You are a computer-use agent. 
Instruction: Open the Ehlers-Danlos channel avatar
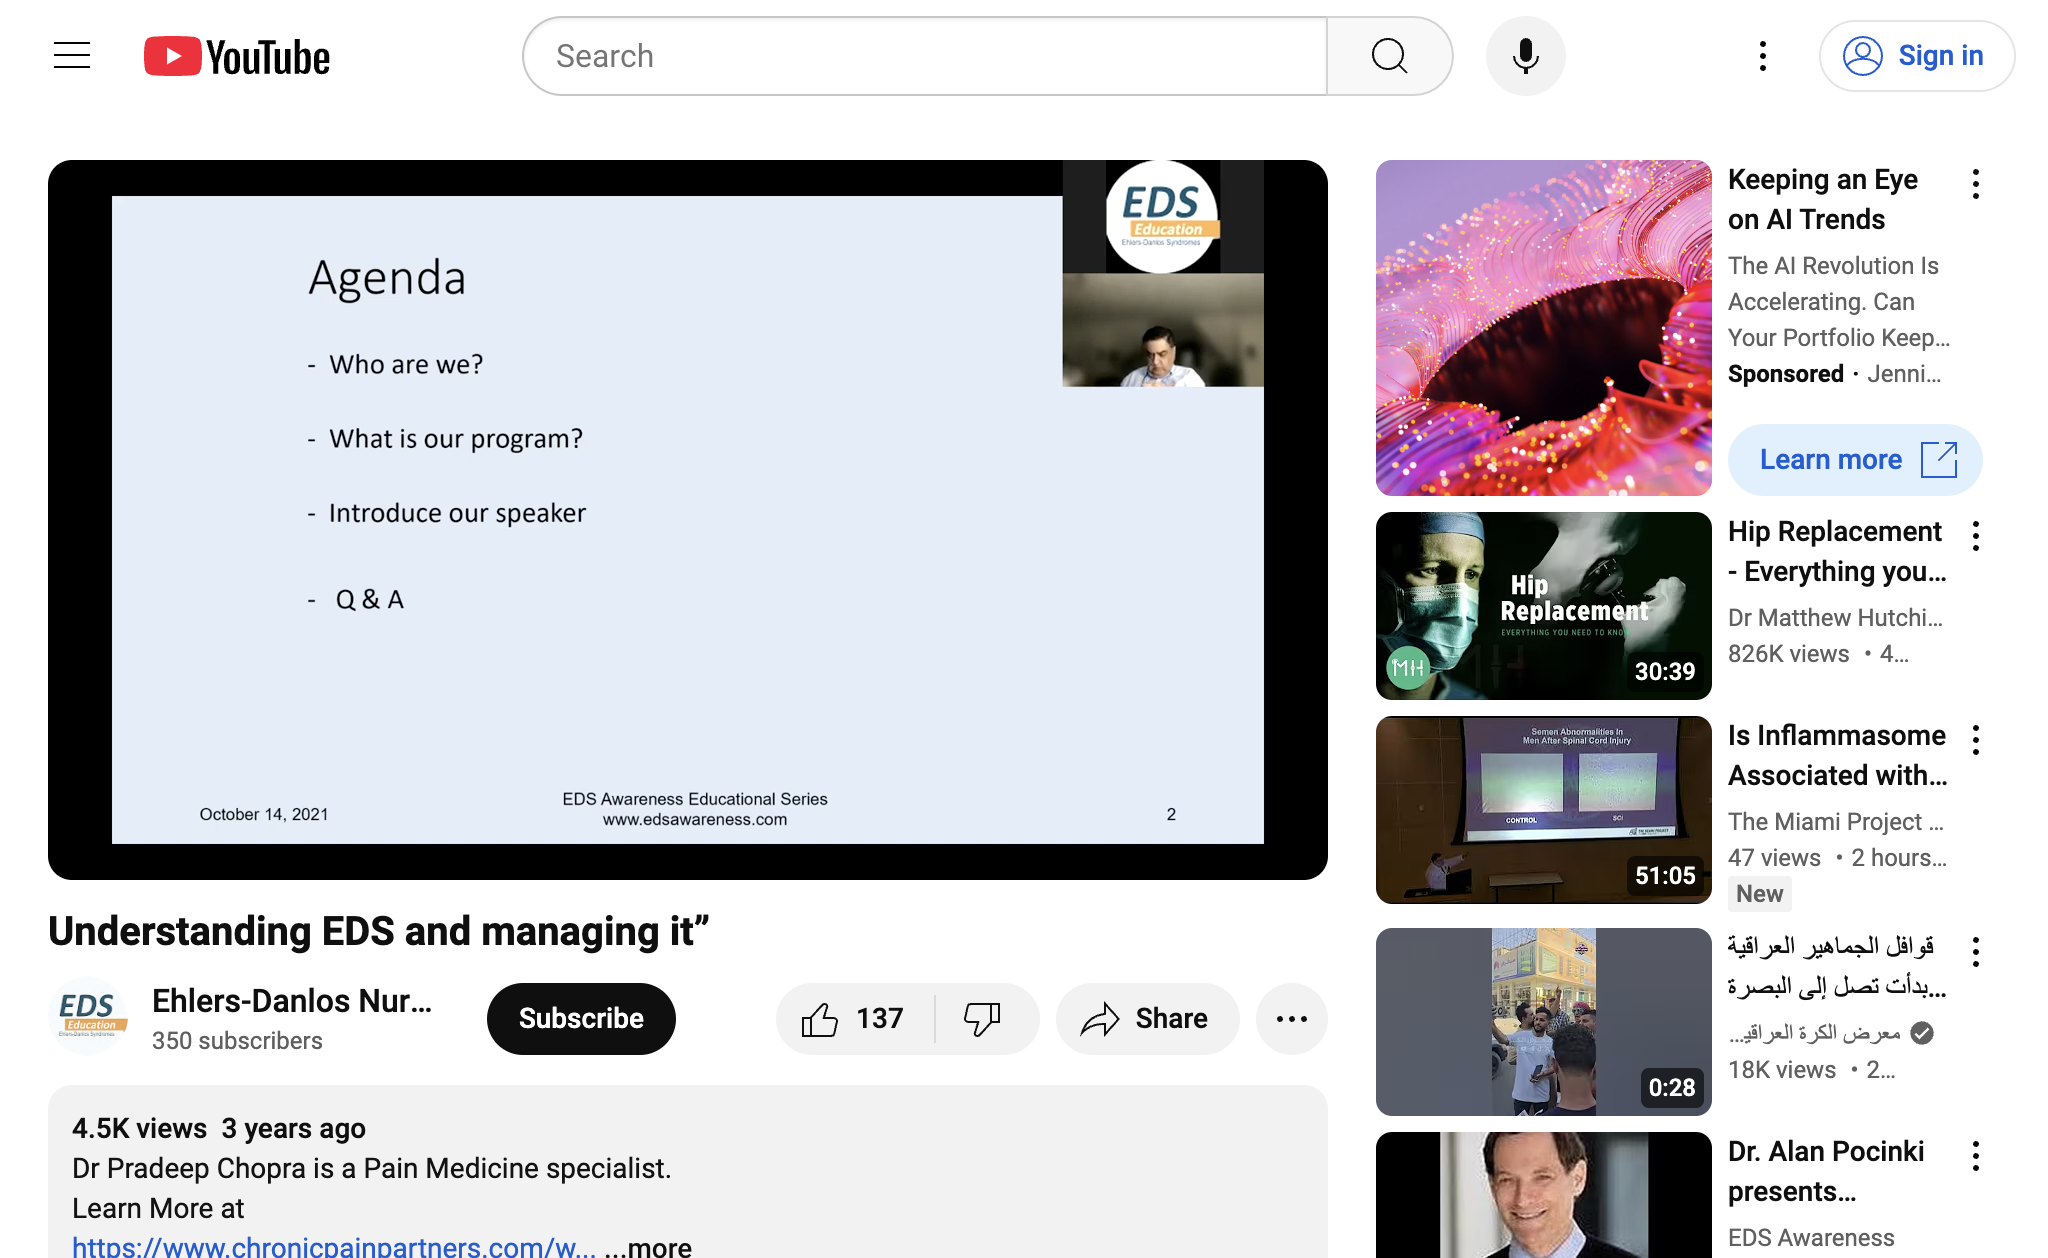(90, 1017)
